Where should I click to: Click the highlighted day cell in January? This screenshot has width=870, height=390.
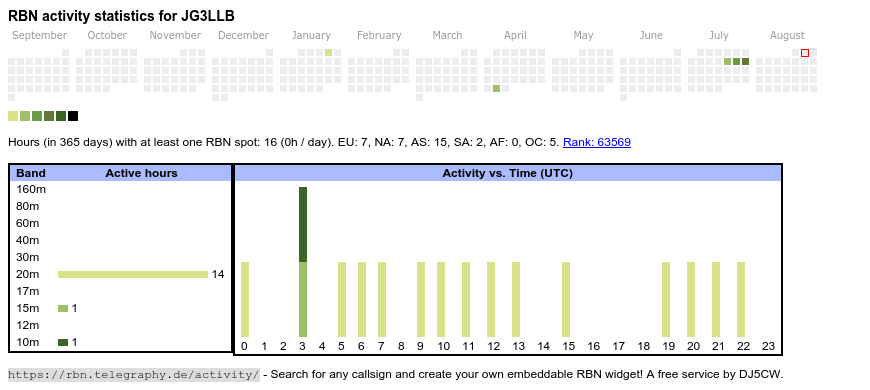(x=328, y=53)
